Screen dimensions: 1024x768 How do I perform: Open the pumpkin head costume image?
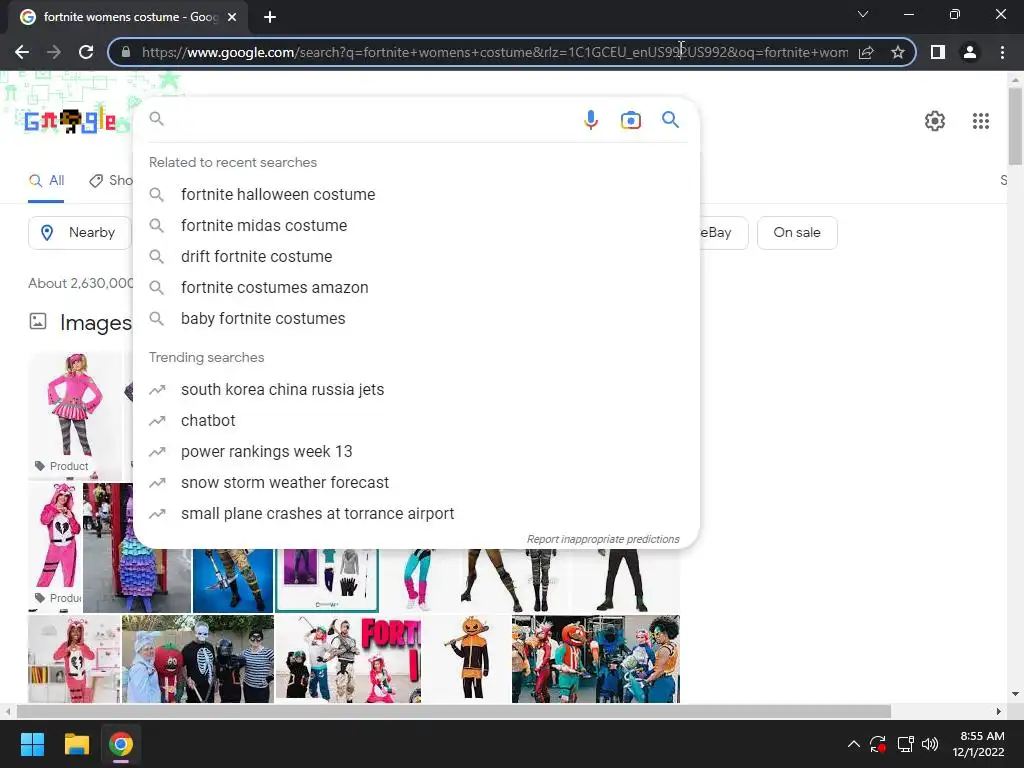point(466,659)
